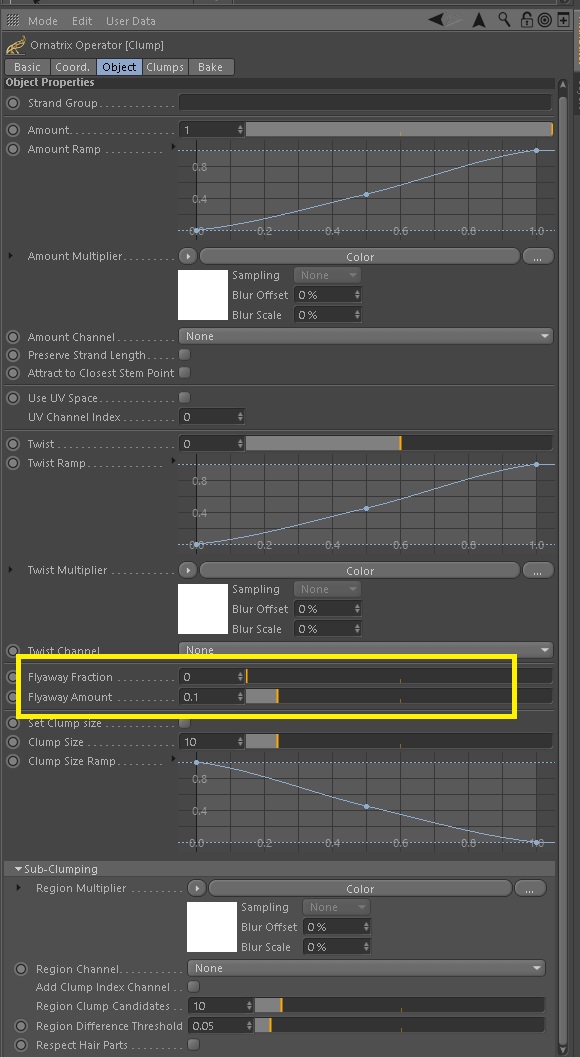Enable Respect Hair Parts checkbox
Image resolution: width=580 pixels, height=1057 pixels.
pyautogui.click(x=194, y=1045)
